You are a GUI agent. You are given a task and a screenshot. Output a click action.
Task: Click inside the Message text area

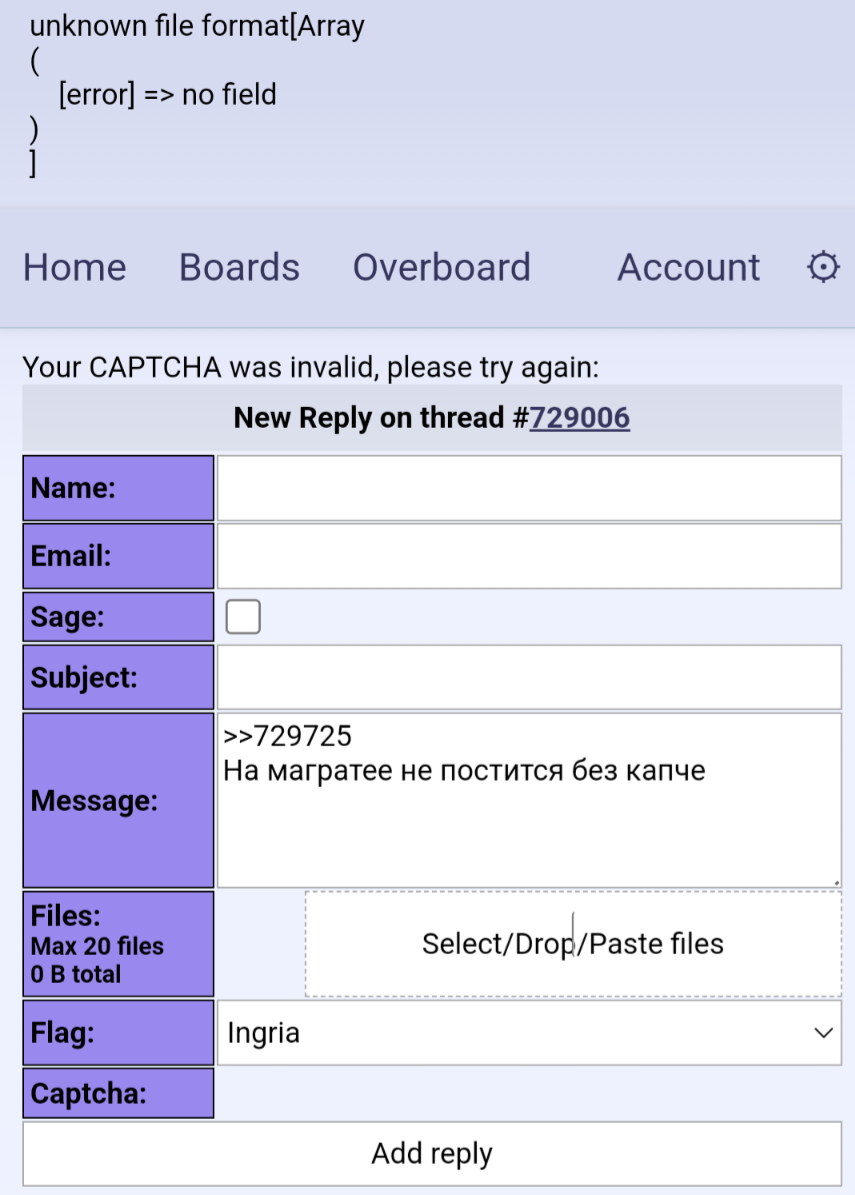click(530, 800)
